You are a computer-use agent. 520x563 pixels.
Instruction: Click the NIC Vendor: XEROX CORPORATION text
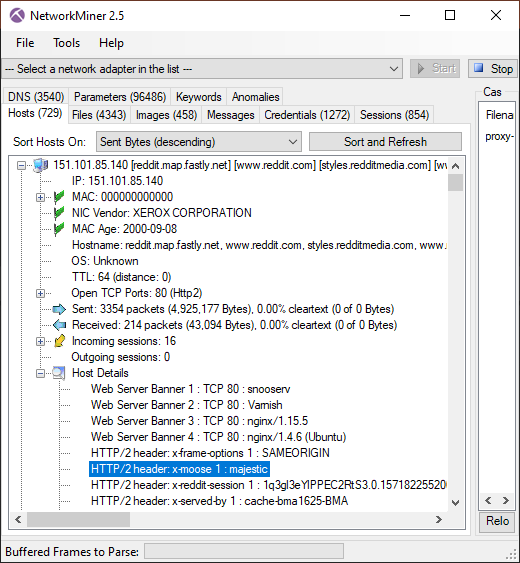(162, 213)
